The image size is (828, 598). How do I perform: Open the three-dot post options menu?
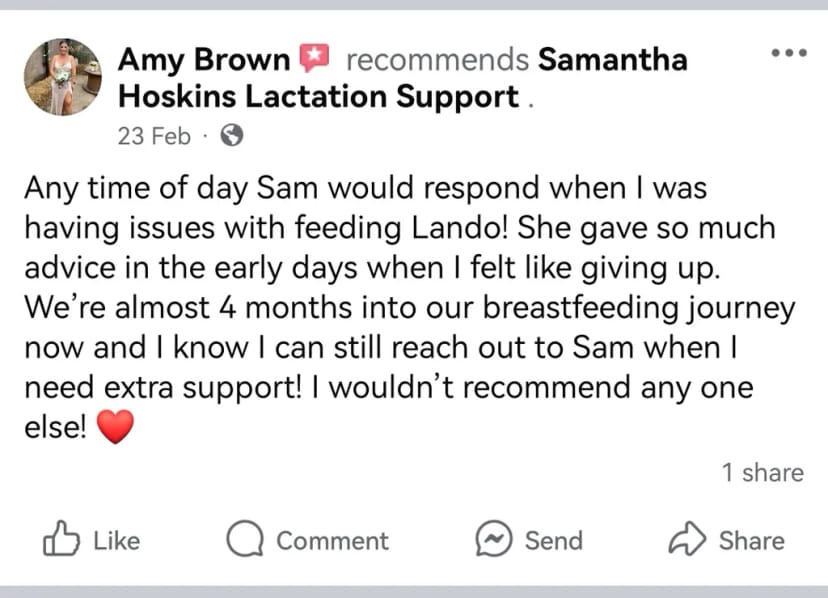[x=789, y=53]
